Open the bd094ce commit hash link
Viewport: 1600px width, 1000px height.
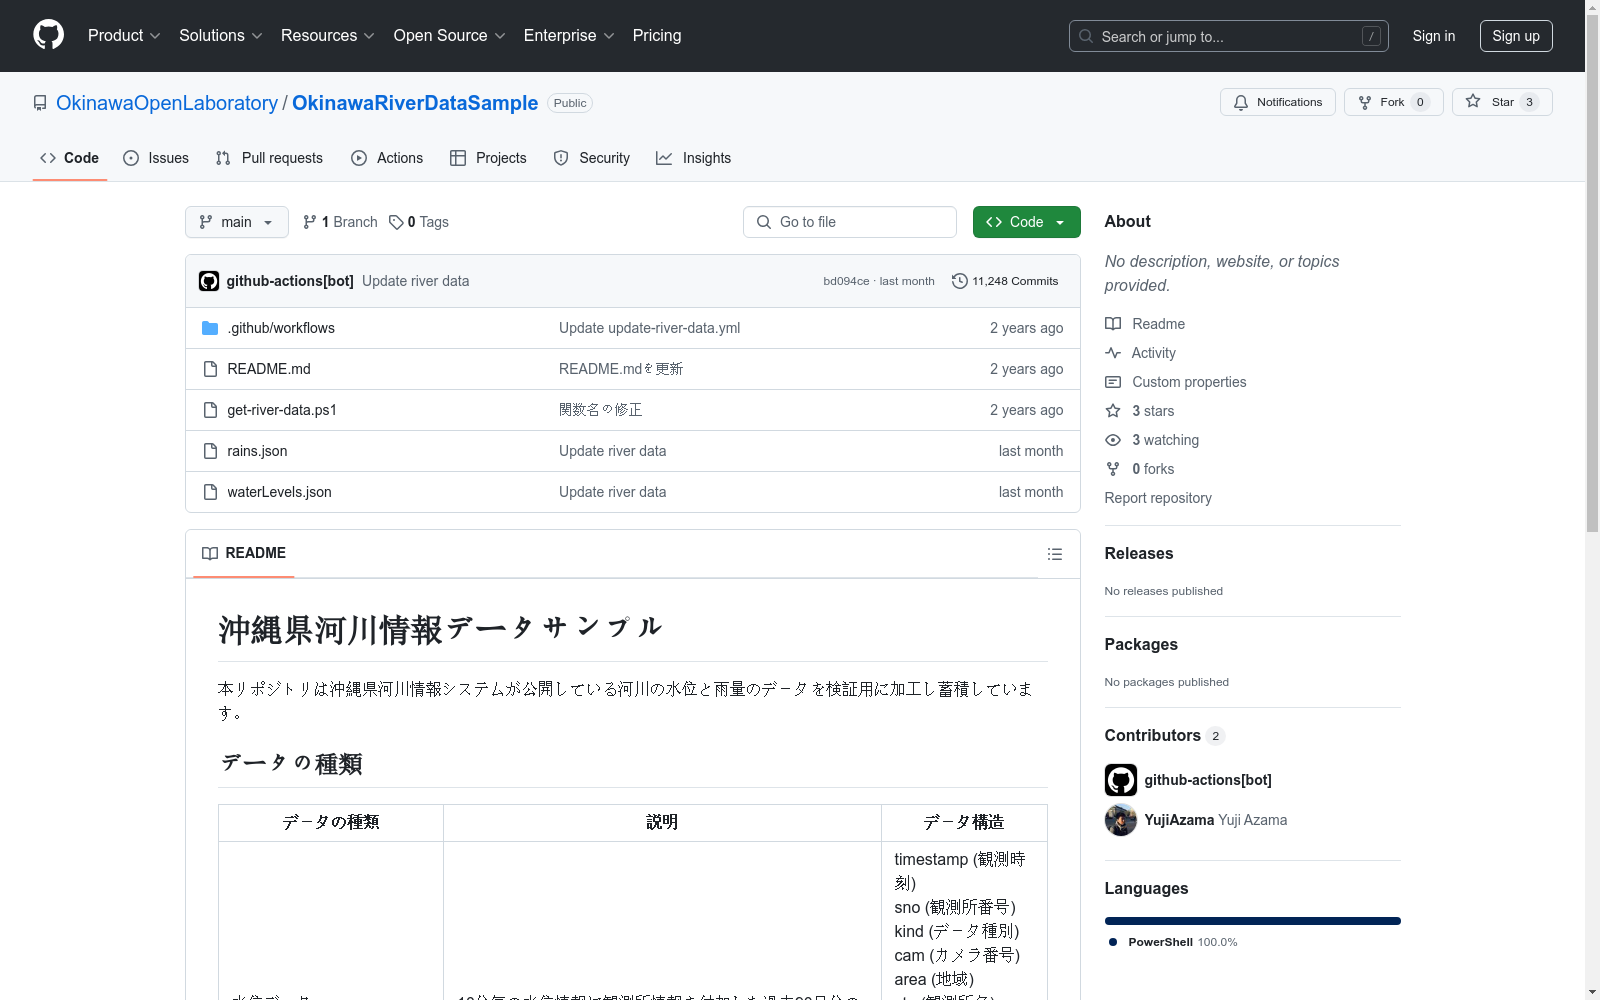point(846,281)
